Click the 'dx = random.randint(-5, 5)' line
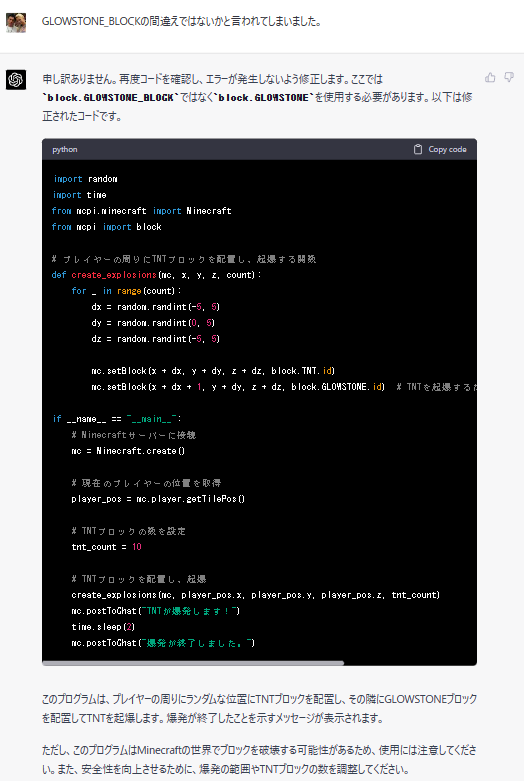Screen dimensions: 524x781 click(155, 307)
